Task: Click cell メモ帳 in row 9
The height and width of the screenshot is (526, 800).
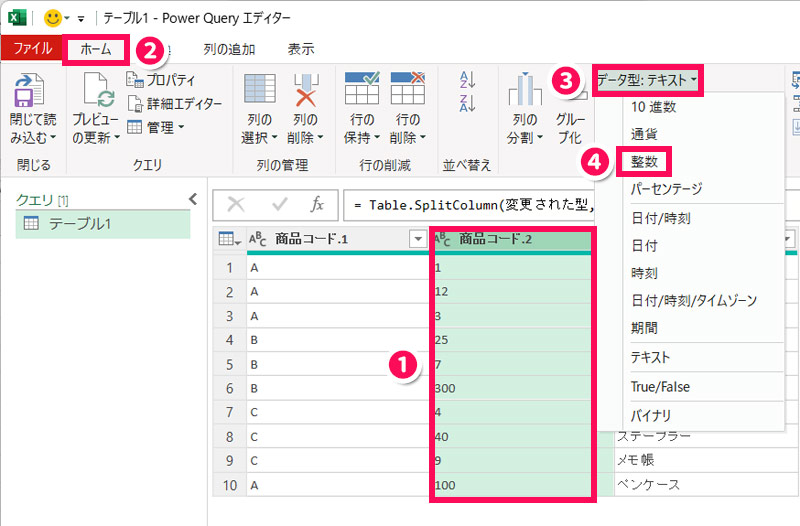Action: click(706, 460)
